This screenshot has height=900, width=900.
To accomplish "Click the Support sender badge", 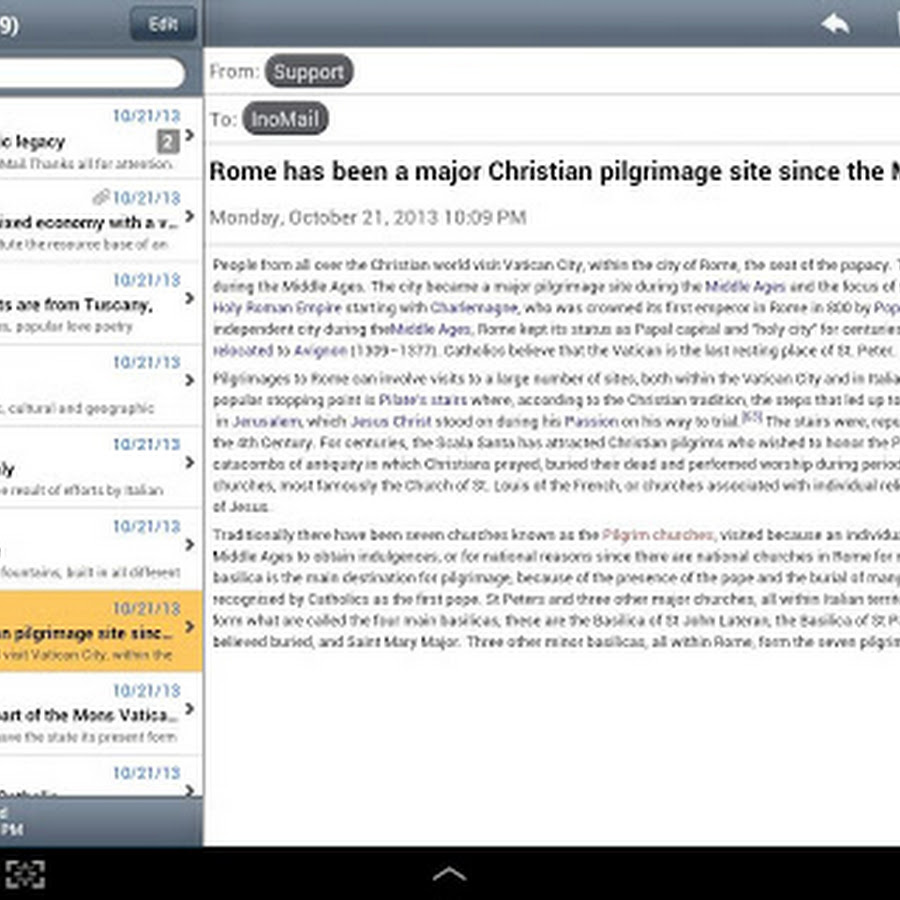I will tap(308, 71).
